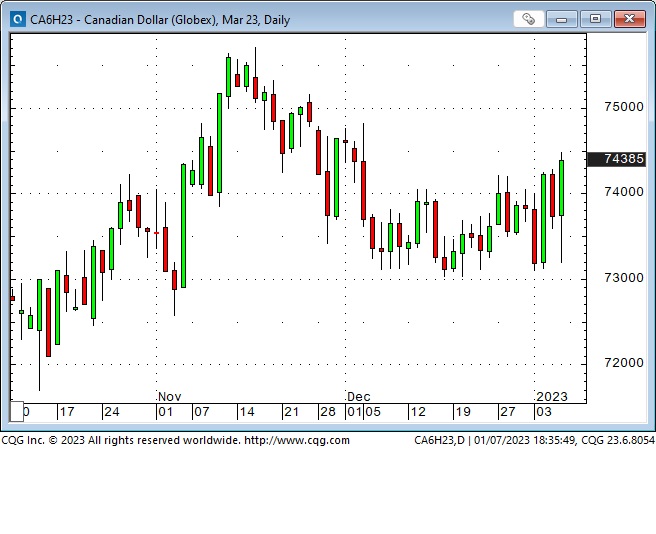This screenshot has height=534, width=656.
Task: Click the 14 date label on time axis
Action: point(247,412)
